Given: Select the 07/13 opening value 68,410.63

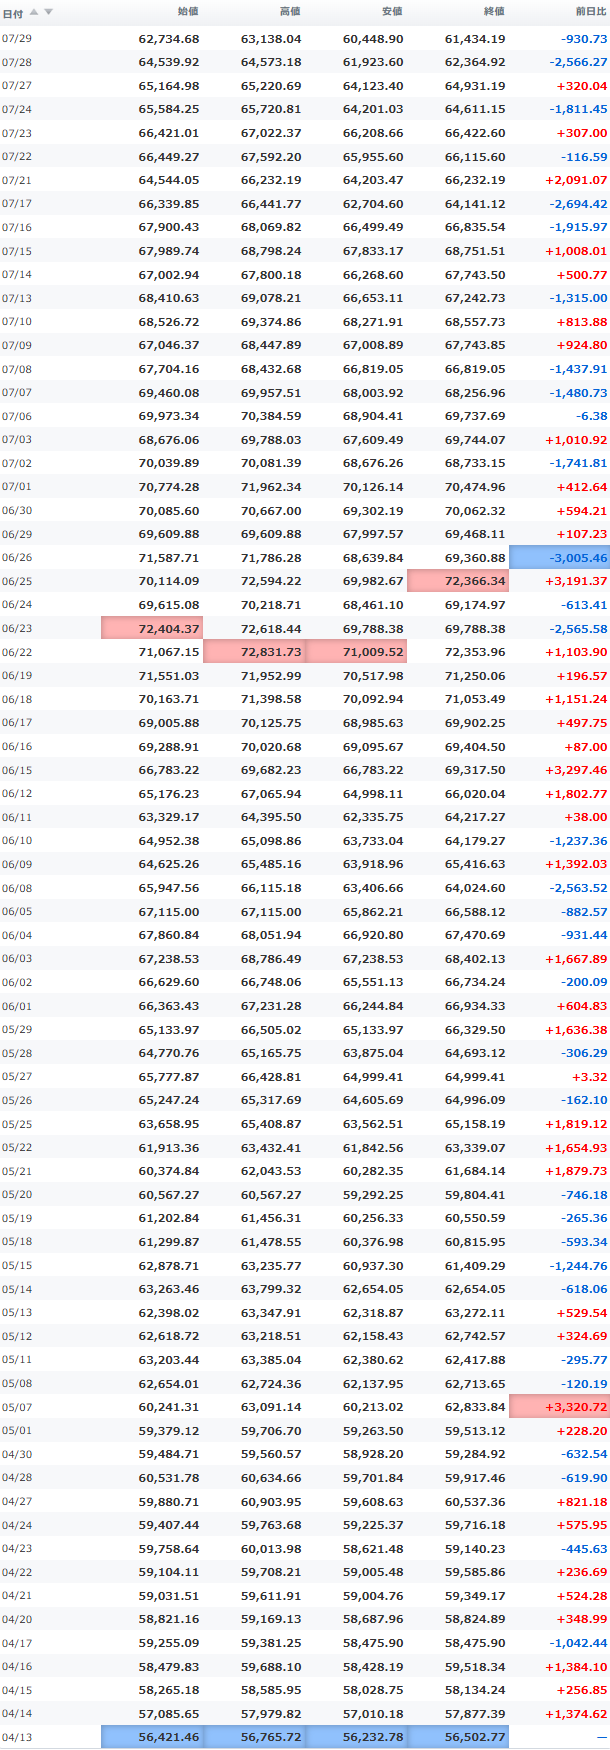Looking at the screenshot, I should point(169,298).
